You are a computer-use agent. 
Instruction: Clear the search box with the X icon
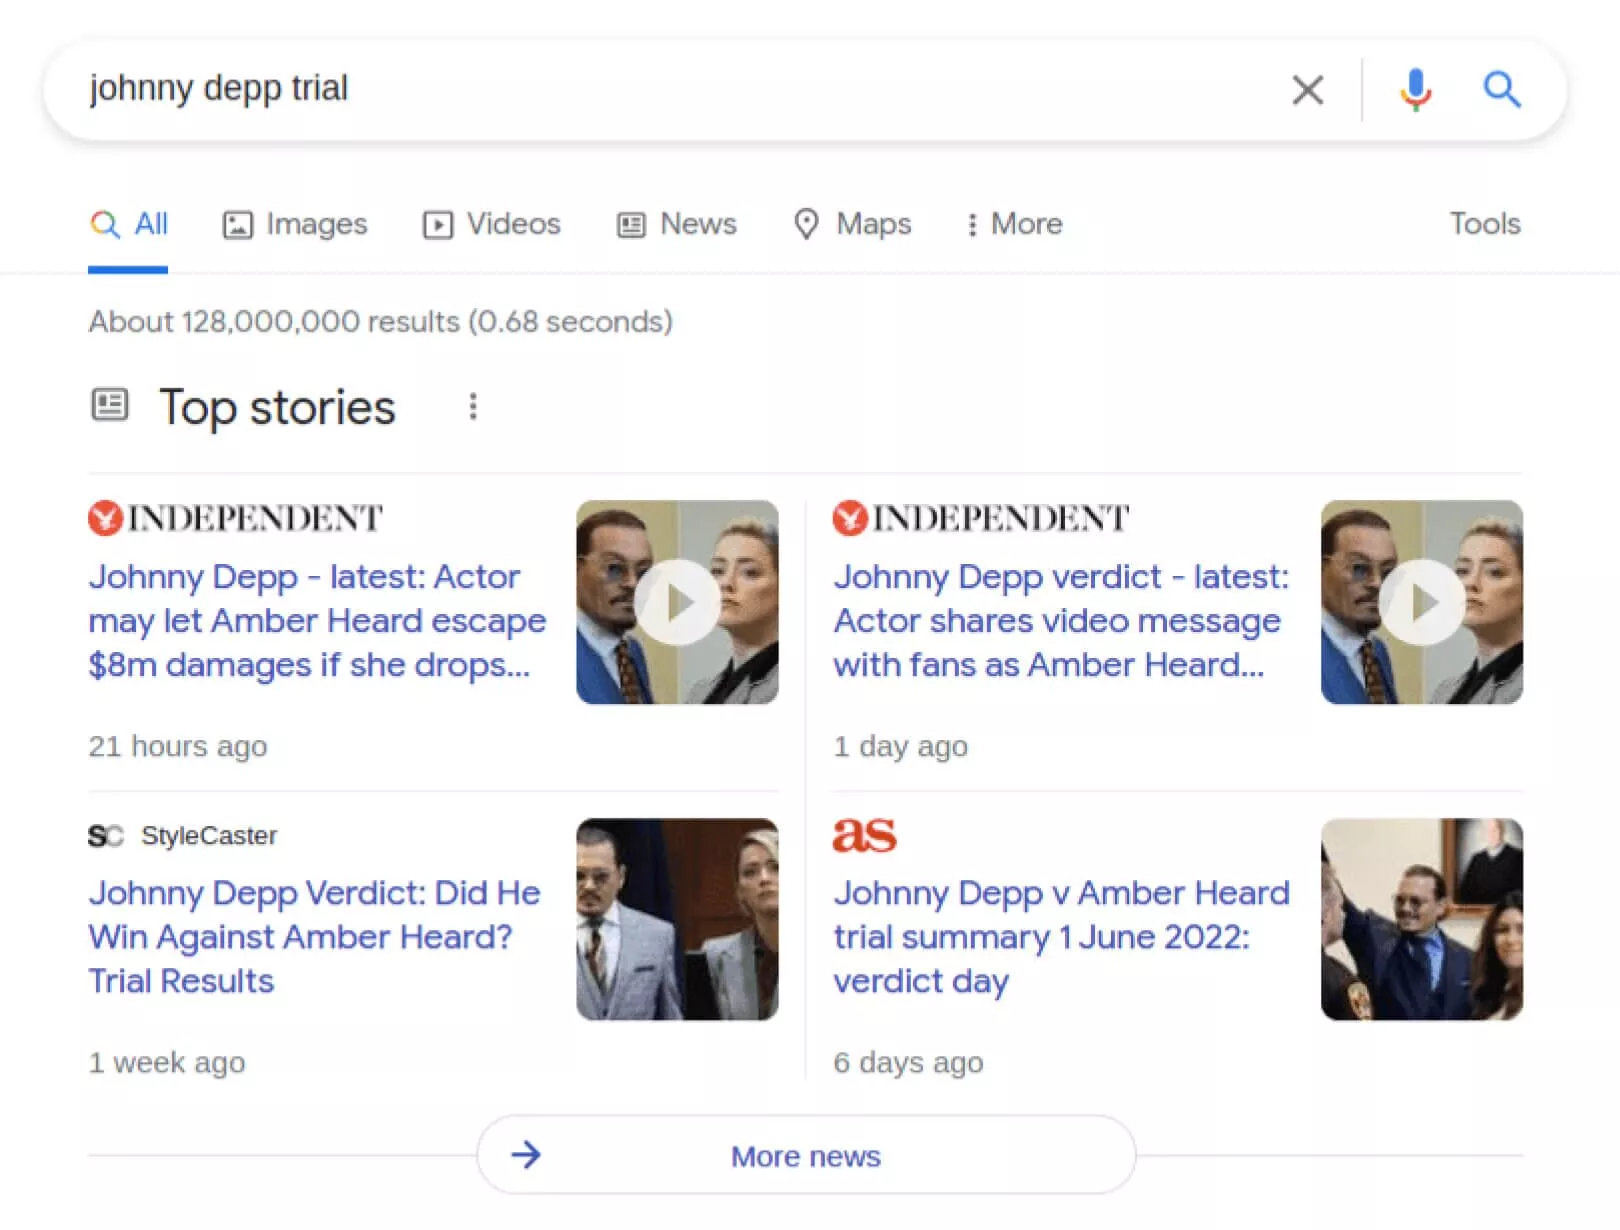[x=1307, y=90]
